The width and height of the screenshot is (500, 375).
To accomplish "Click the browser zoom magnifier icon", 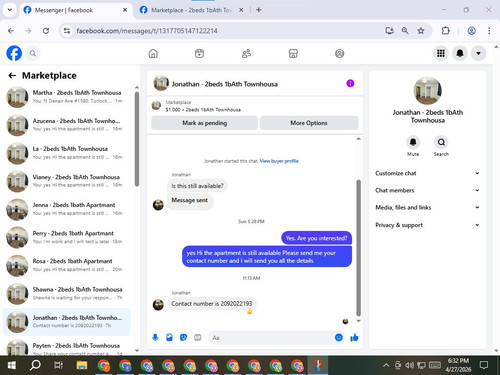I will 405,31.
